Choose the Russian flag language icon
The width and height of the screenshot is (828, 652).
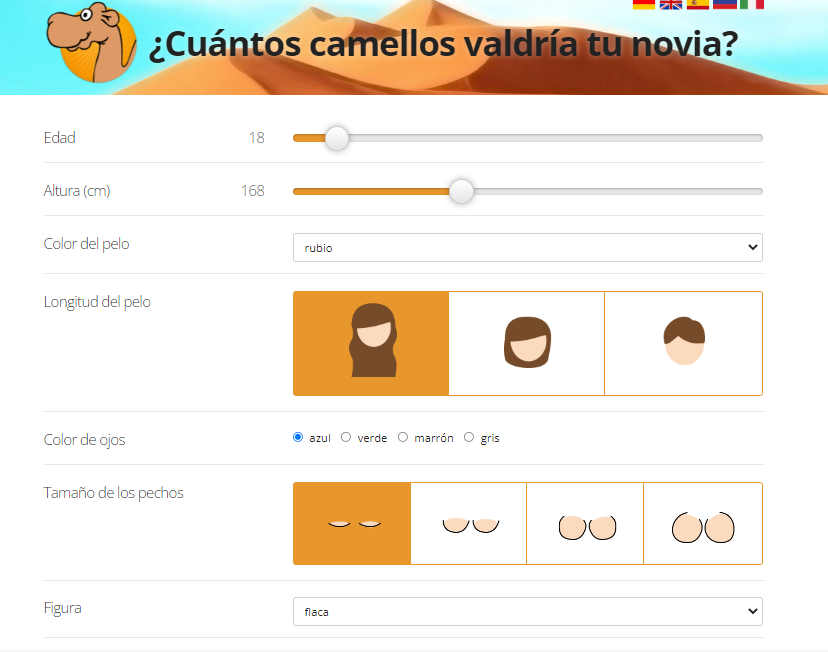click(725, 4)
